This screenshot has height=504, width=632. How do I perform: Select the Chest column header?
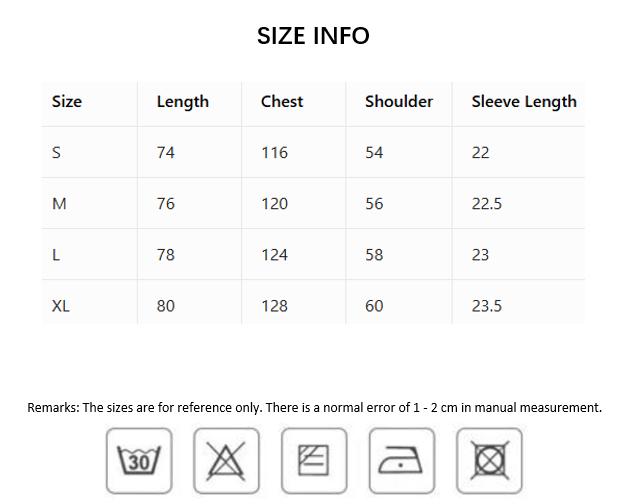click(282, 101)
